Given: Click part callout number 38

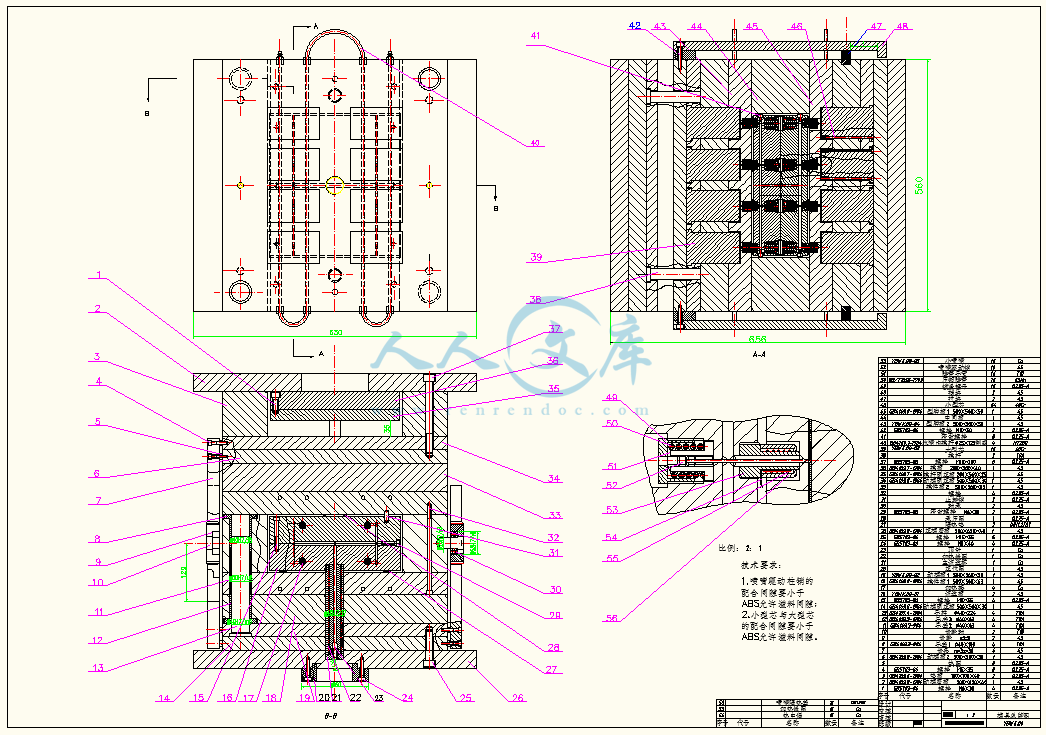Looking at the screenshot, I should tap(535, 300).
